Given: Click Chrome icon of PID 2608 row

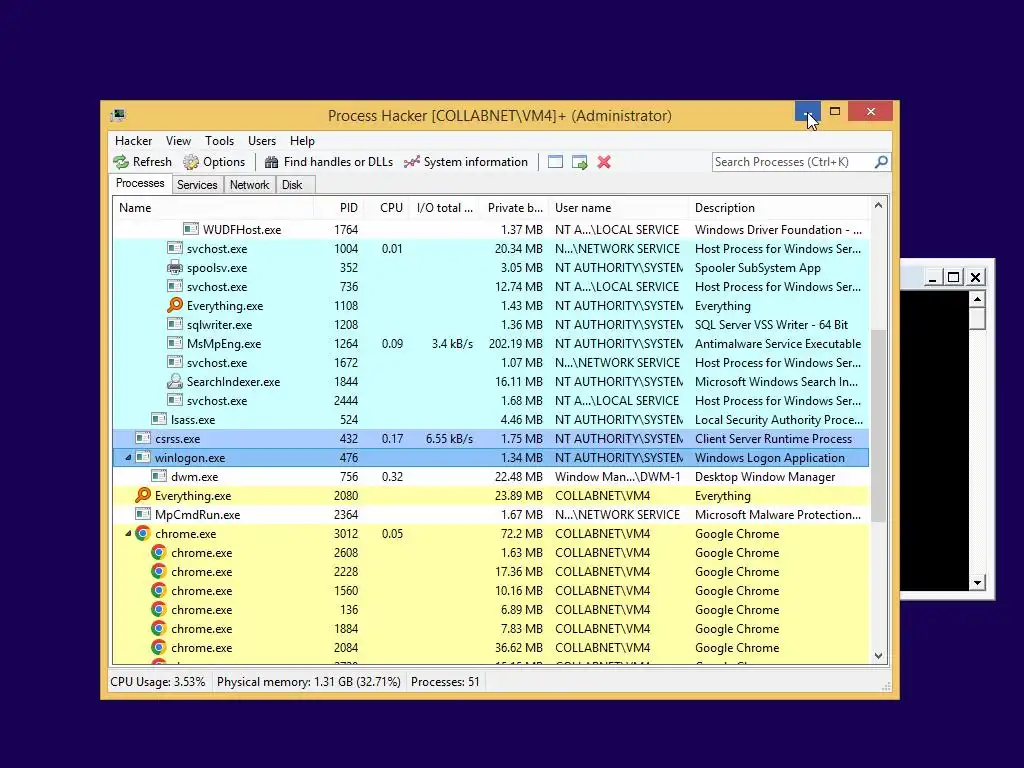Looking at the screenshot, I should pos(159,552).
